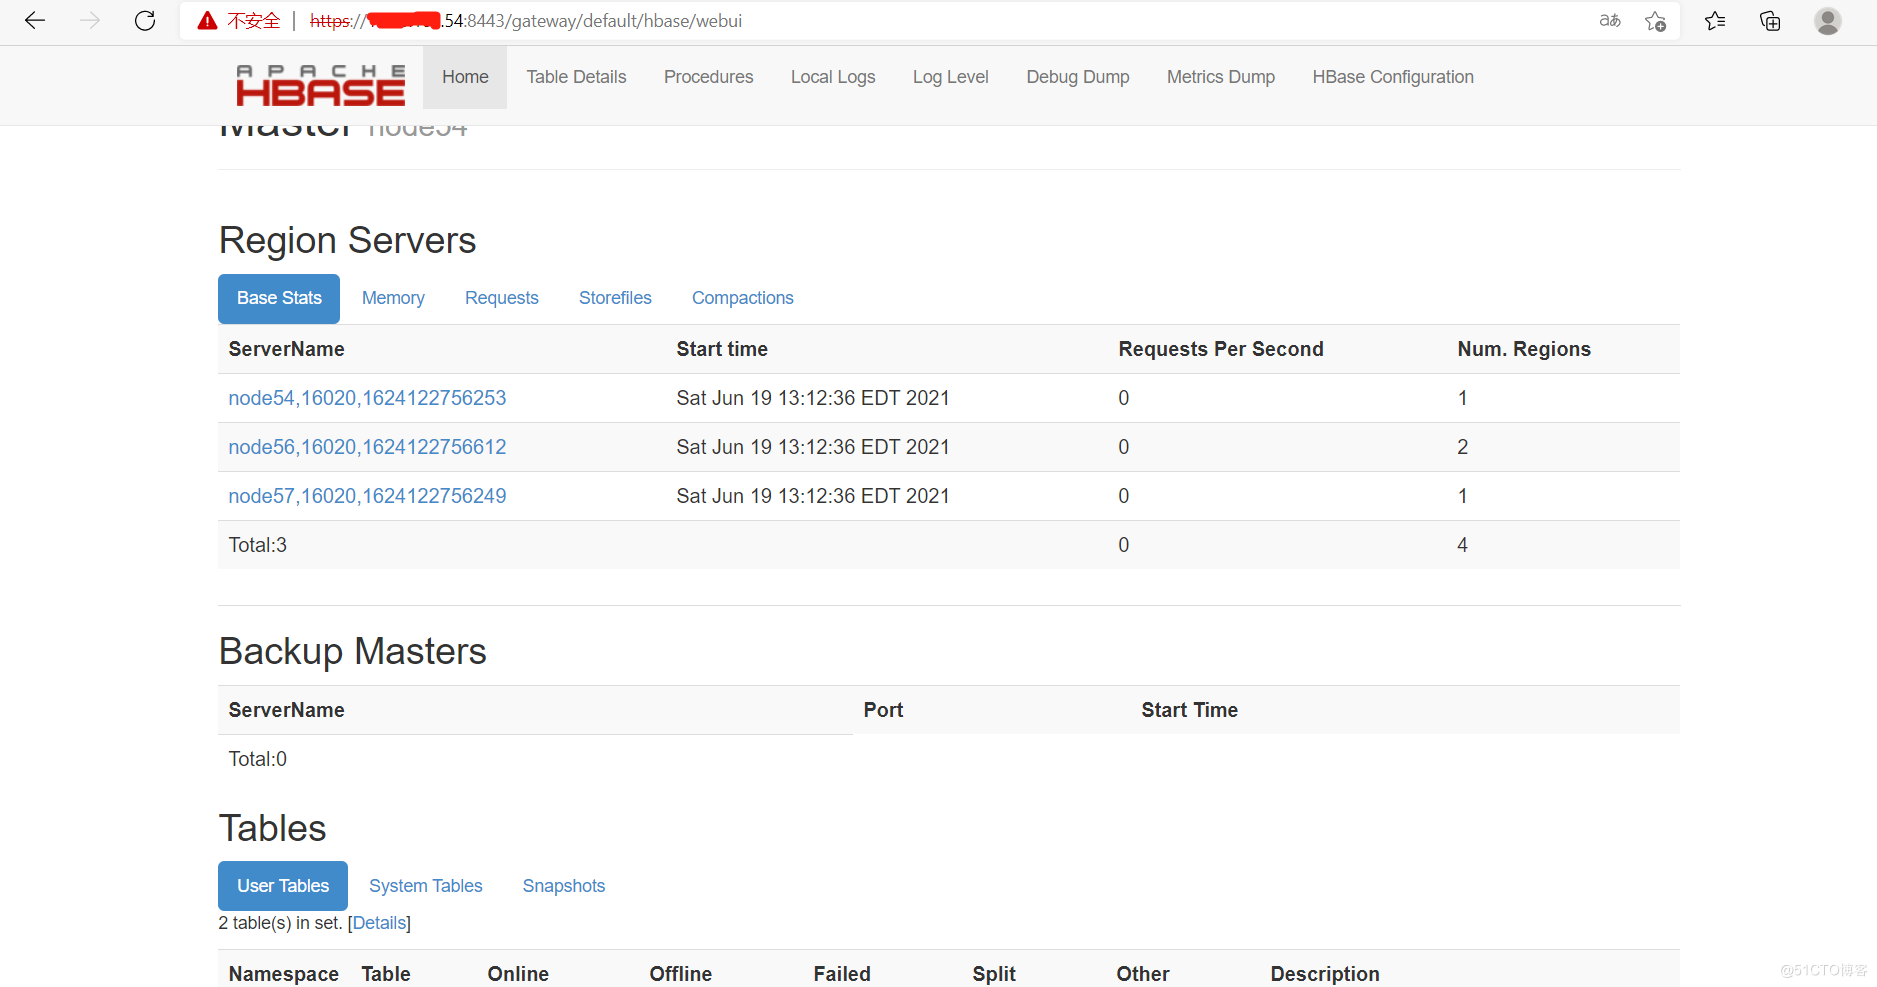The image size is (1877, 987).
Task: Click the Port column header
Action: tap(883, 710)
